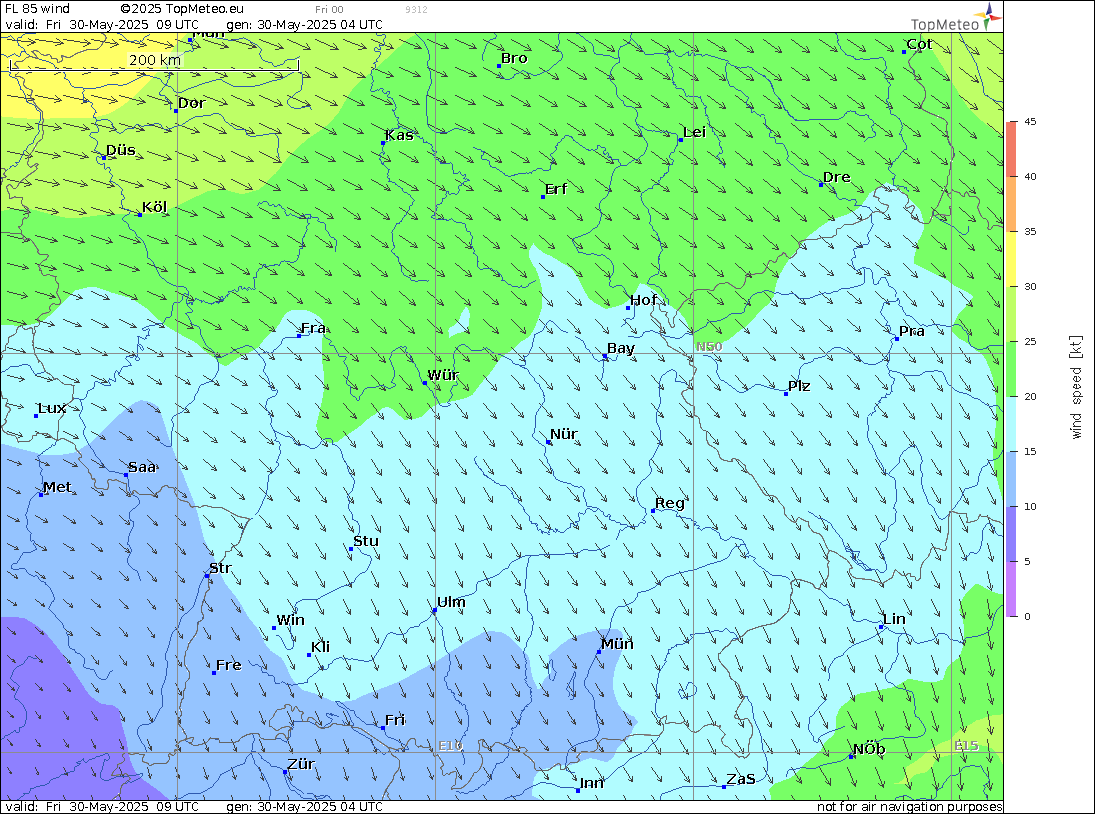Click the 'Lux' city label

coord(52,408)
